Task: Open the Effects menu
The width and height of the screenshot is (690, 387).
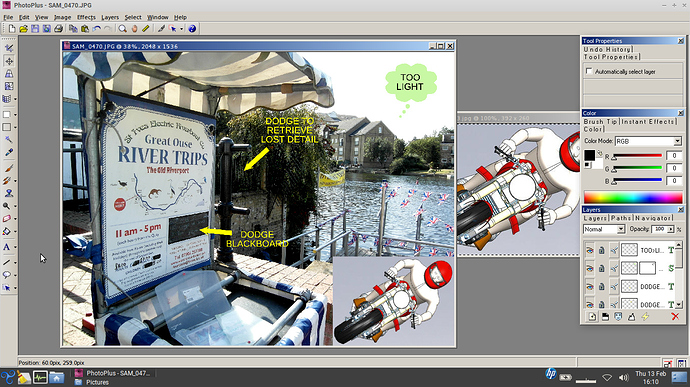Action: [86, 17]
